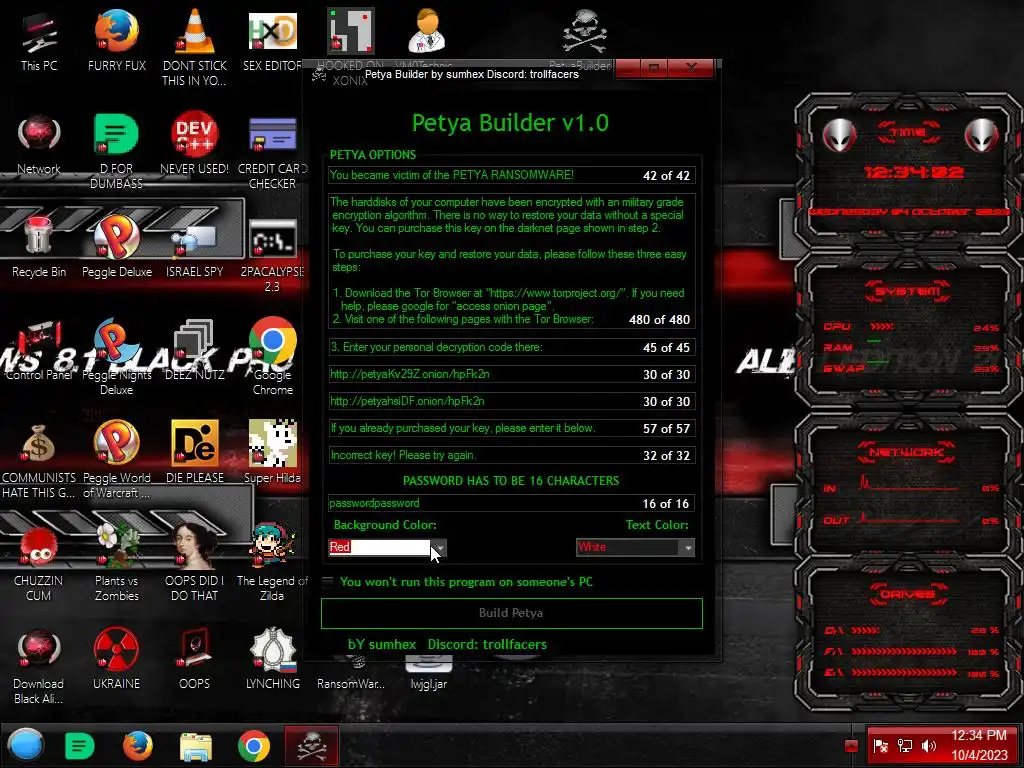The height and width of the screenshot is (768, 1024).
Task: Click the PASSWORD HAS TO BE 16 CHARACTERS label
Action: tap(511, 481)
